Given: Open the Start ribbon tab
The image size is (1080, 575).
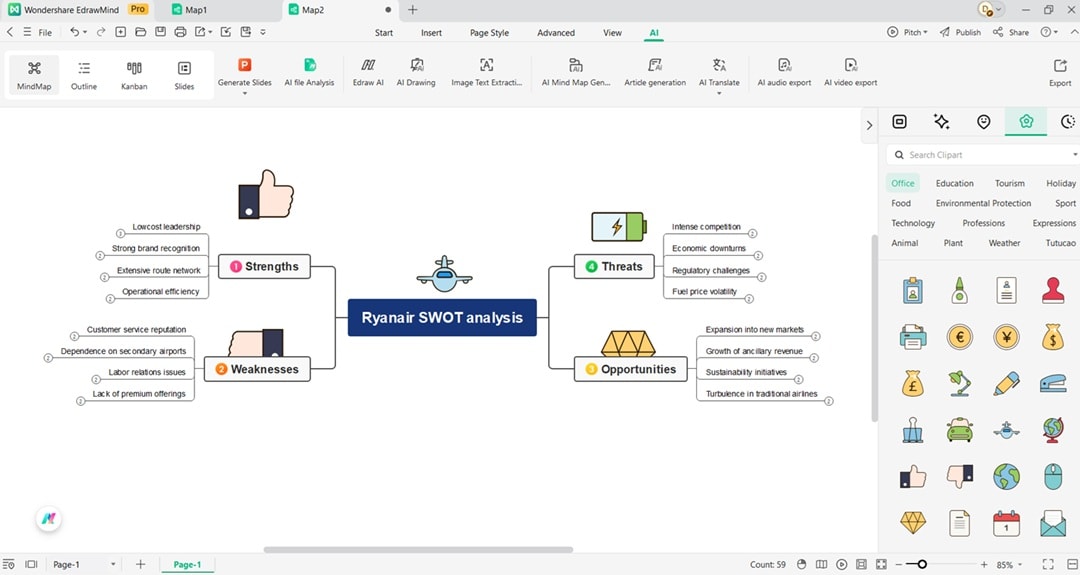Looking at the screenshot, I should [x=384, y=32].
